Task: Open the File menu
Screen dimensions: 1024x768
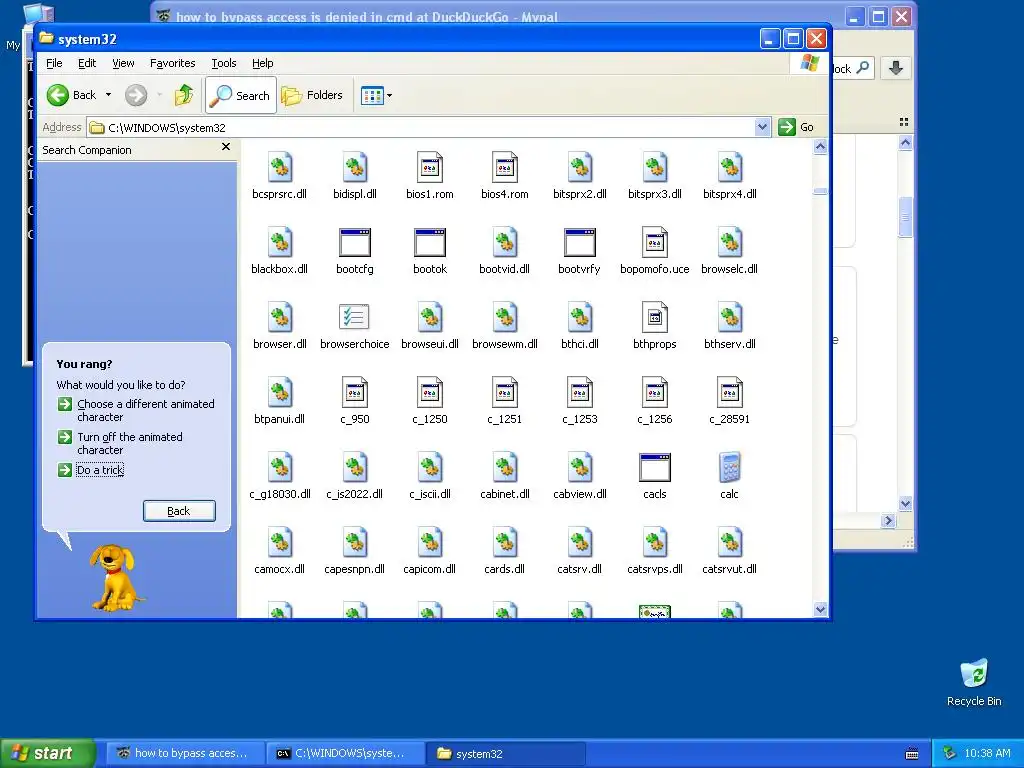Action: pos(54,63)
